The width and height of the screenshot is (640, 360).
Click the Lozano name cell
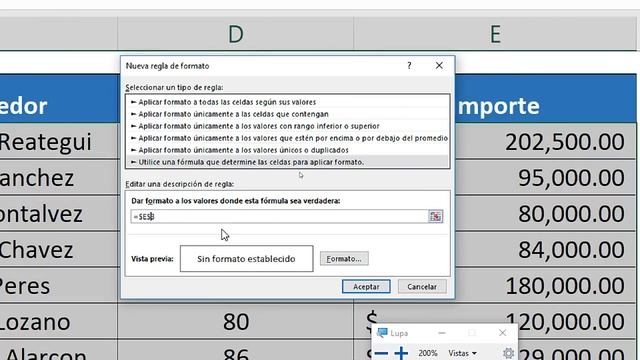click(x=59, y=321)
